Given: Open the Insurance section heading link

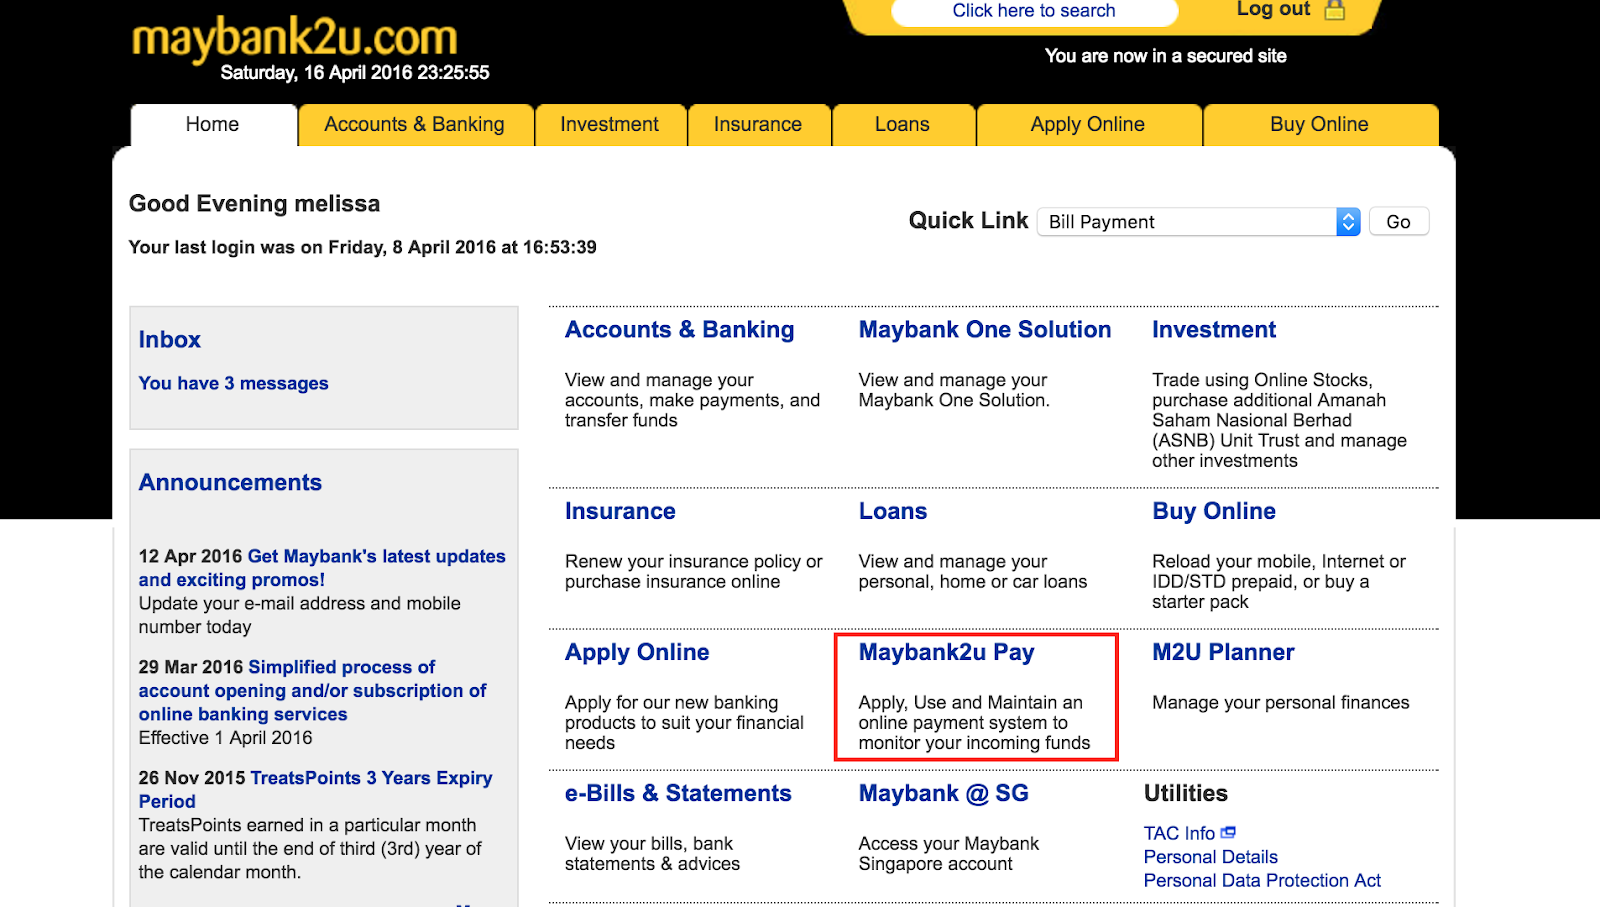Looking at the screenshot, I should tap(620, 512).
